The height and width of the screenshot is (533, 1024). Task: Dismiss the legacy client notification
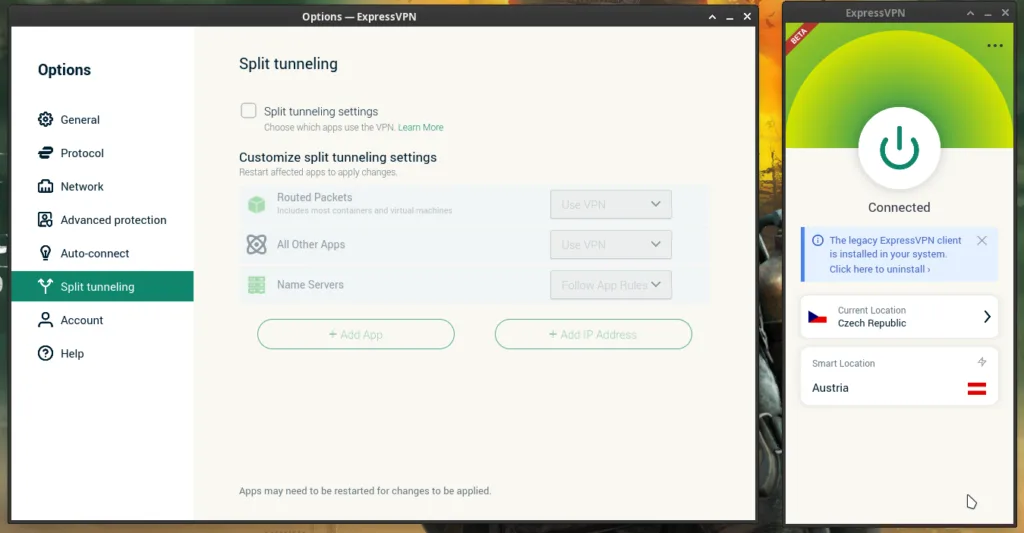(x=981, y=241)
